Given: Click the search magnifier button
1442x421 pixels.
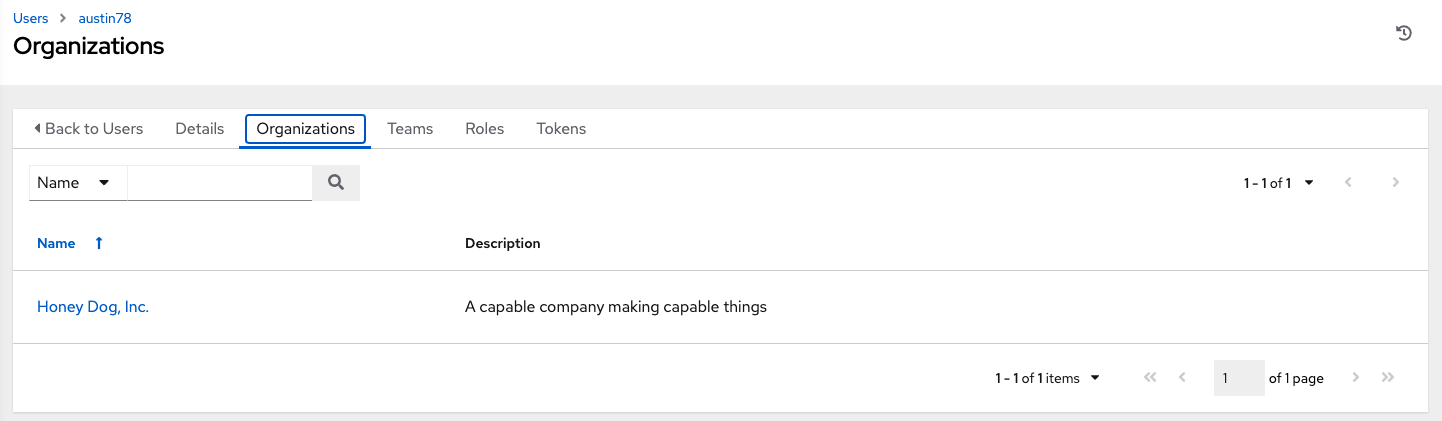Looking at the screenshot, I should (x=336, y=183).
